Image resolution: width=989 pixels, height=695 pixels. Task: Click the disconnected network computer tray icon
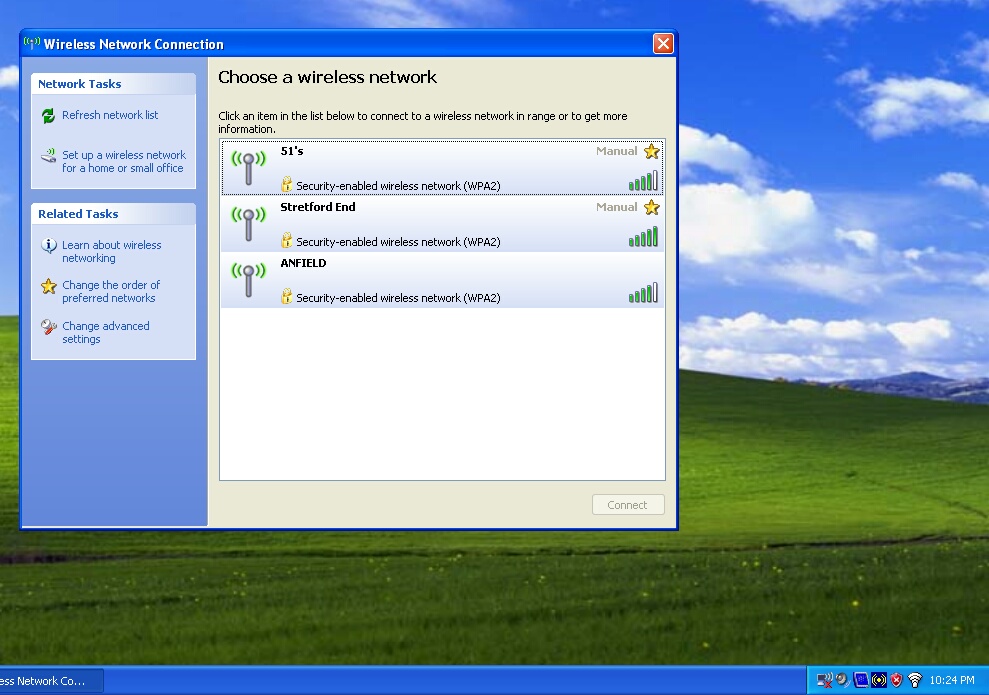click(x=824, y=680)
